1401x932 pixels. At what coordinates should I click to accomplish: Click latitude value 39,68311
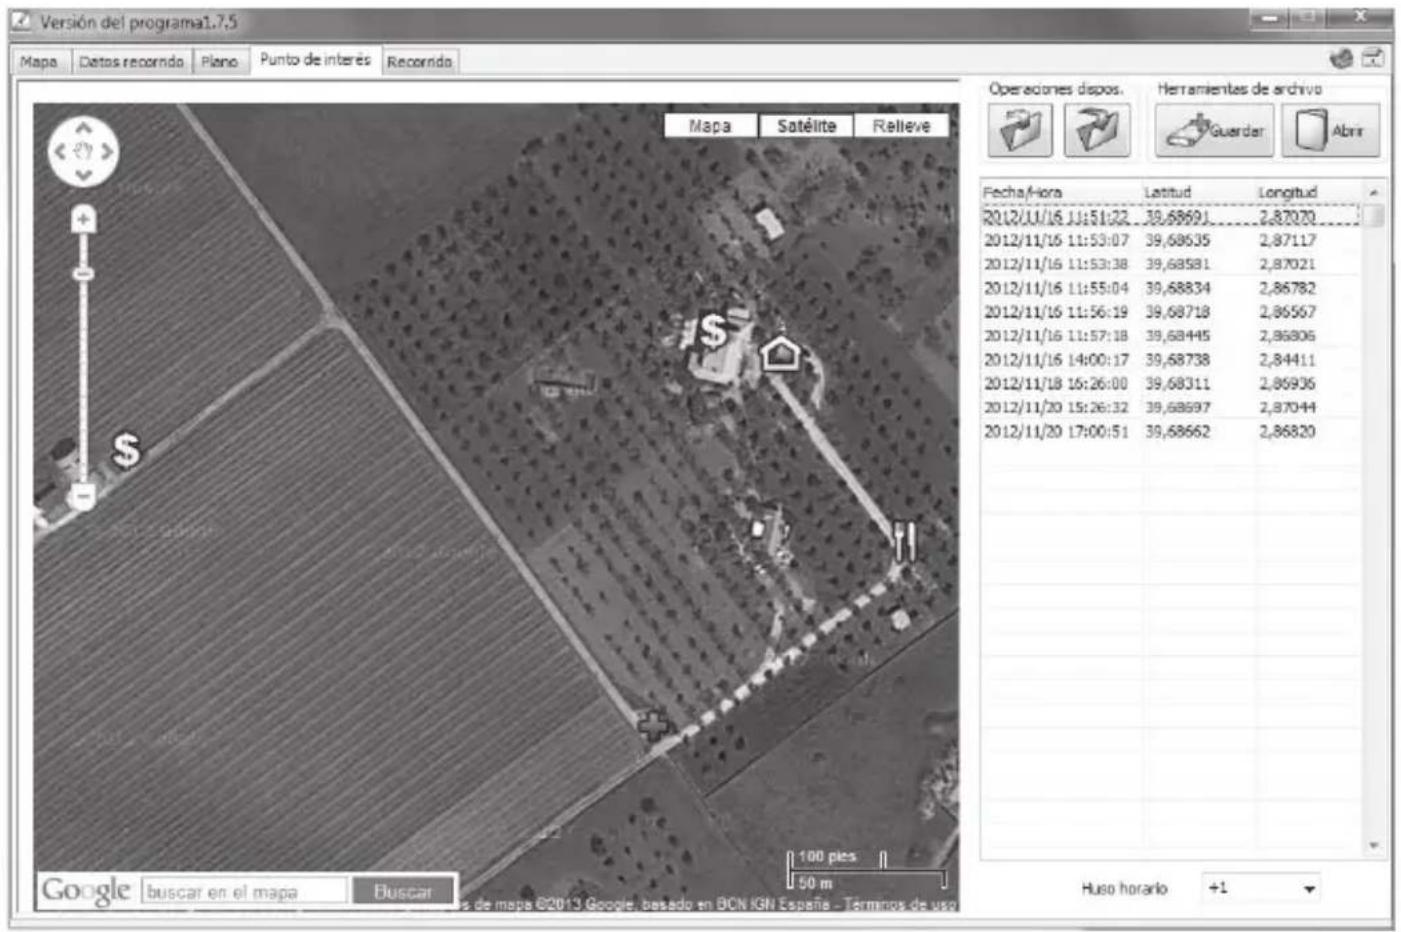[x=1177, y=384]
